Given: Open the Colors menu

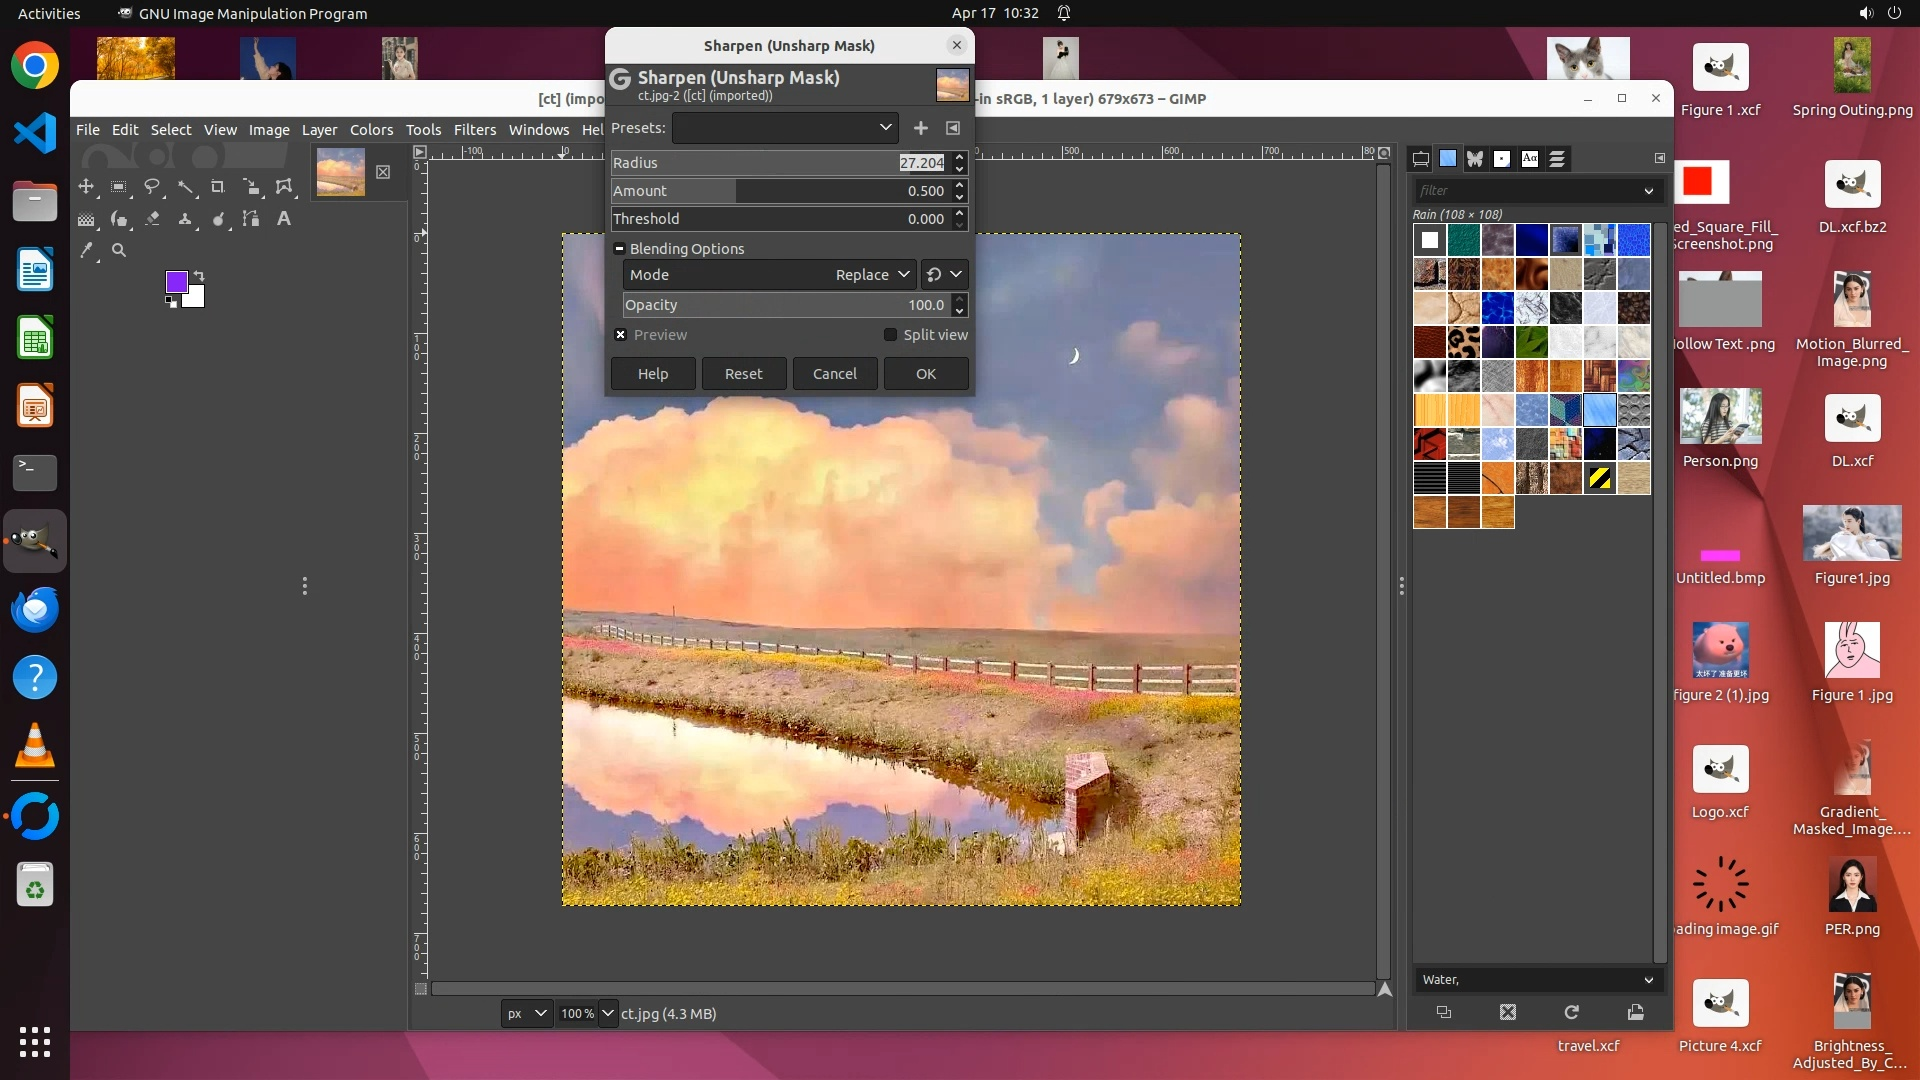Looking at the screenshot, I should (x=371, y=130).
